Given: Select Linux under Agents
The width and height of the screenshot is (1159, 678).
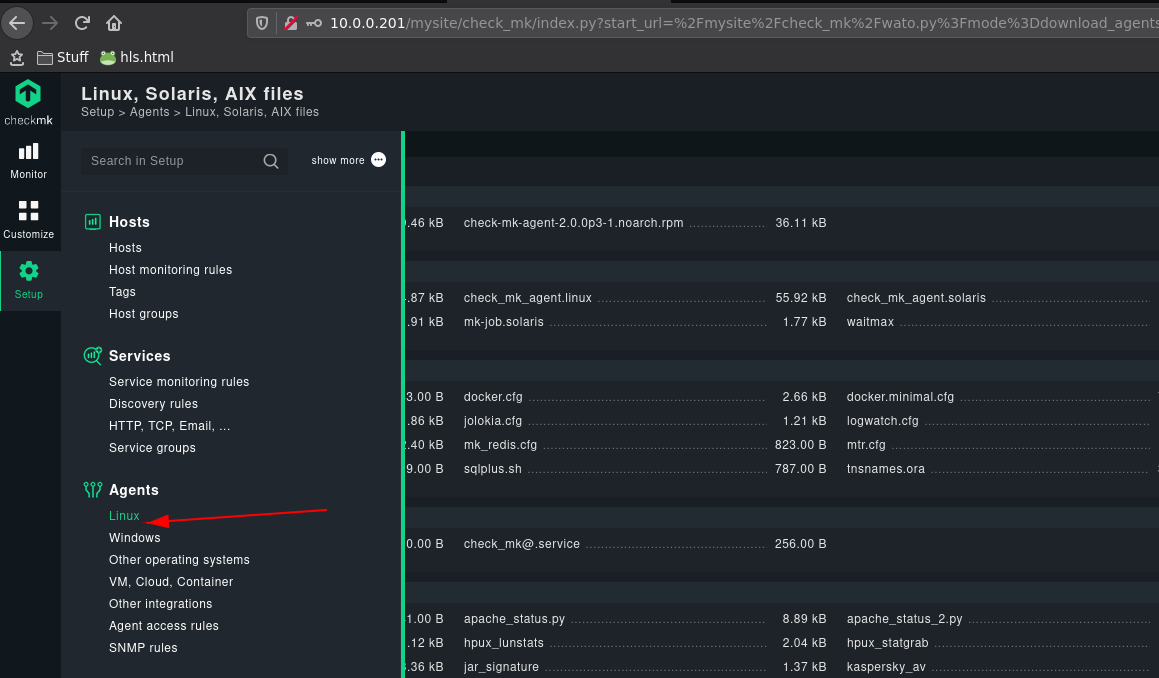Looking at the screenshot, I should pyautogui.click(x=124, y=516).
